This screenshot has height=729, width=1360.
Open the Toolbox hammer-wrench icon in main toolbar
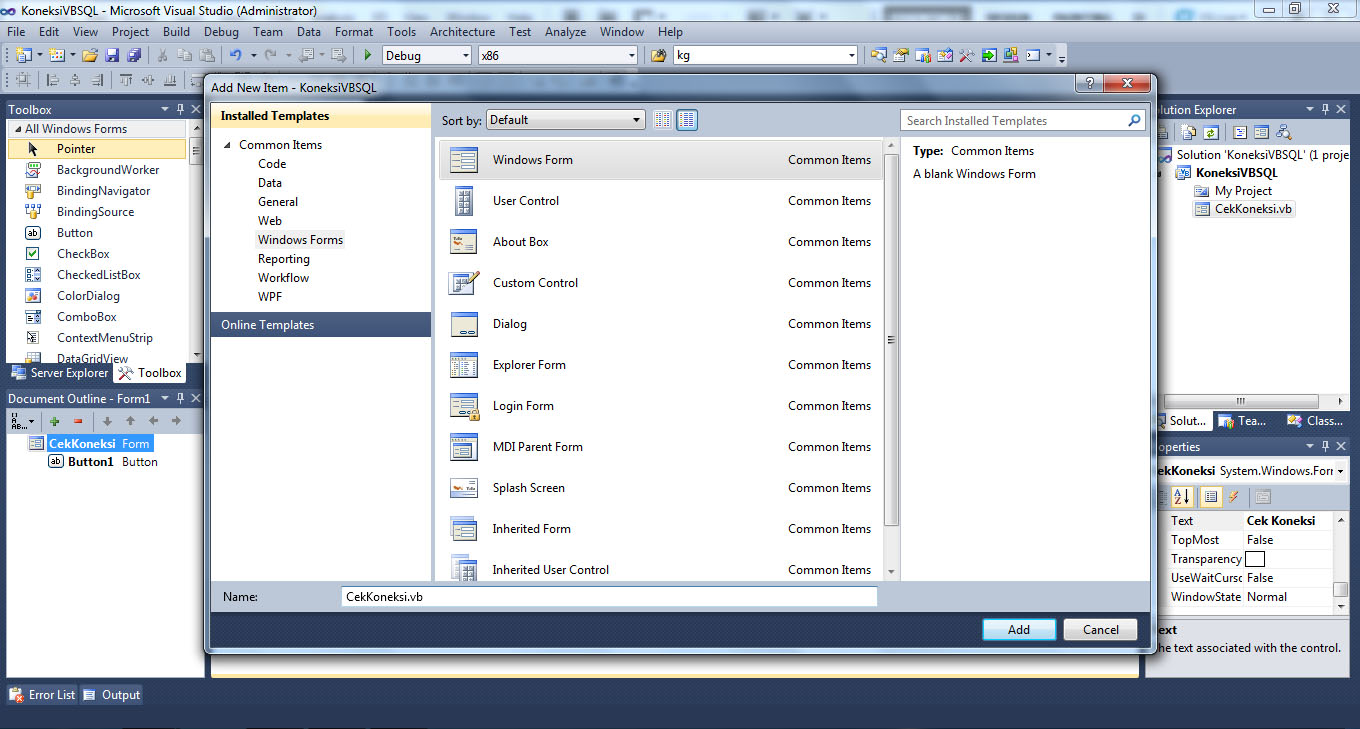(x=967, y=56)
